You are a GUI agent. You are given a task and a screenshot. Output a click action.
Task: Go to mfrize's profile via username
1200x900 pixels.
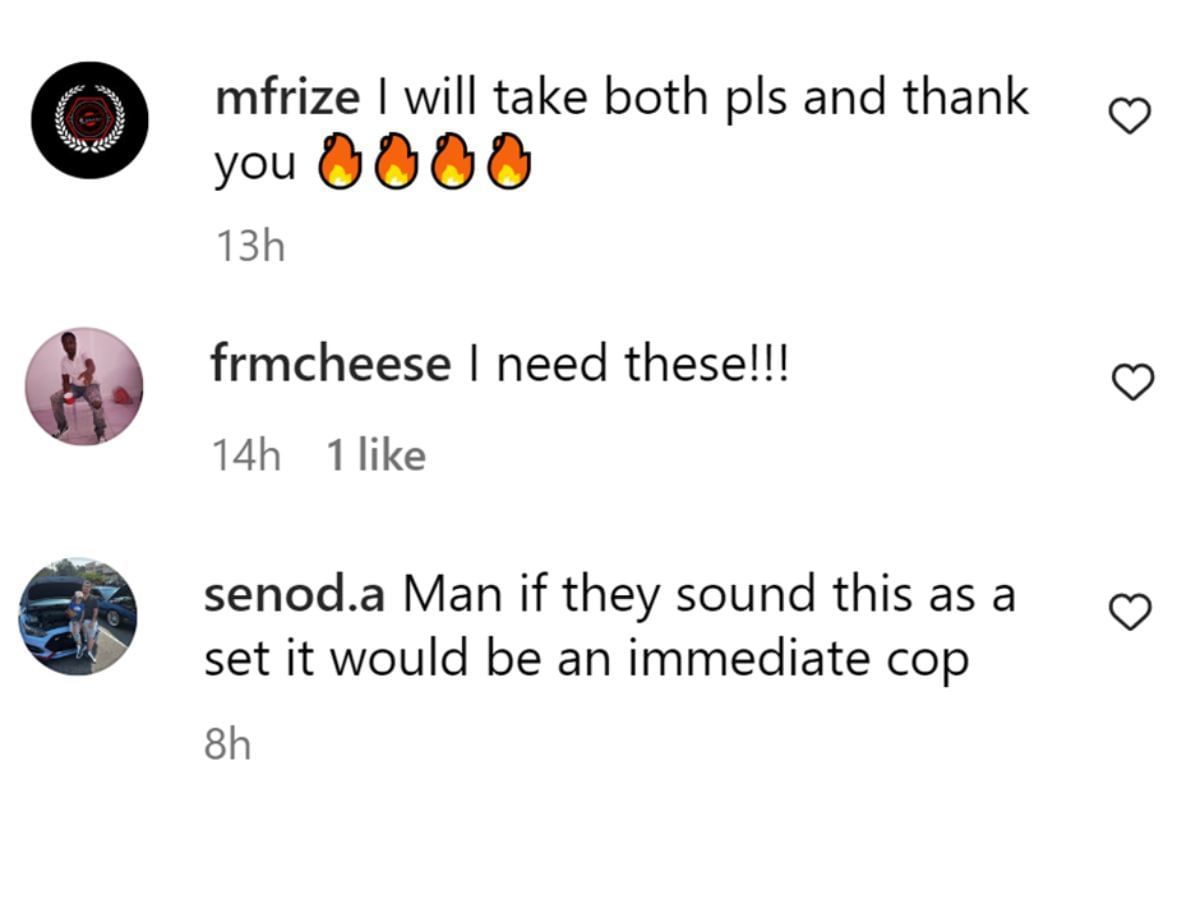point(286,98)
